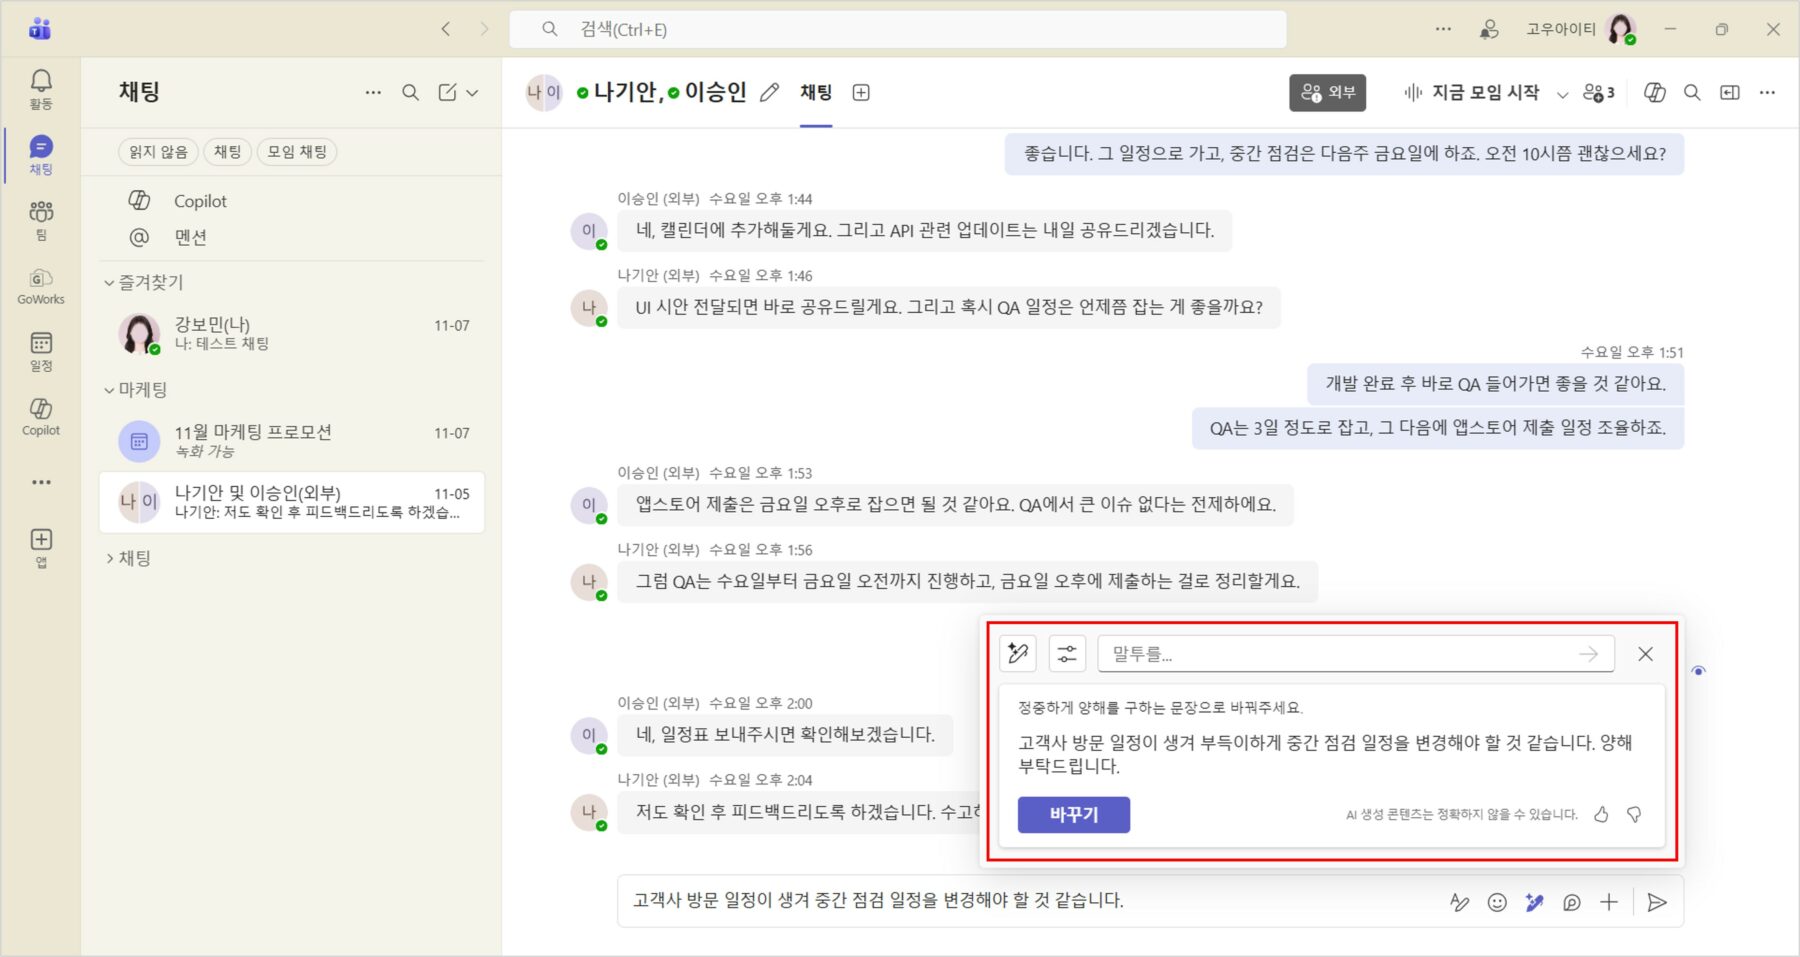Image resolution: width=1800 pixels, height=957 pixels.
Task: Open the 일정 calendar in sidebar
Action: [x=41, y=351]
